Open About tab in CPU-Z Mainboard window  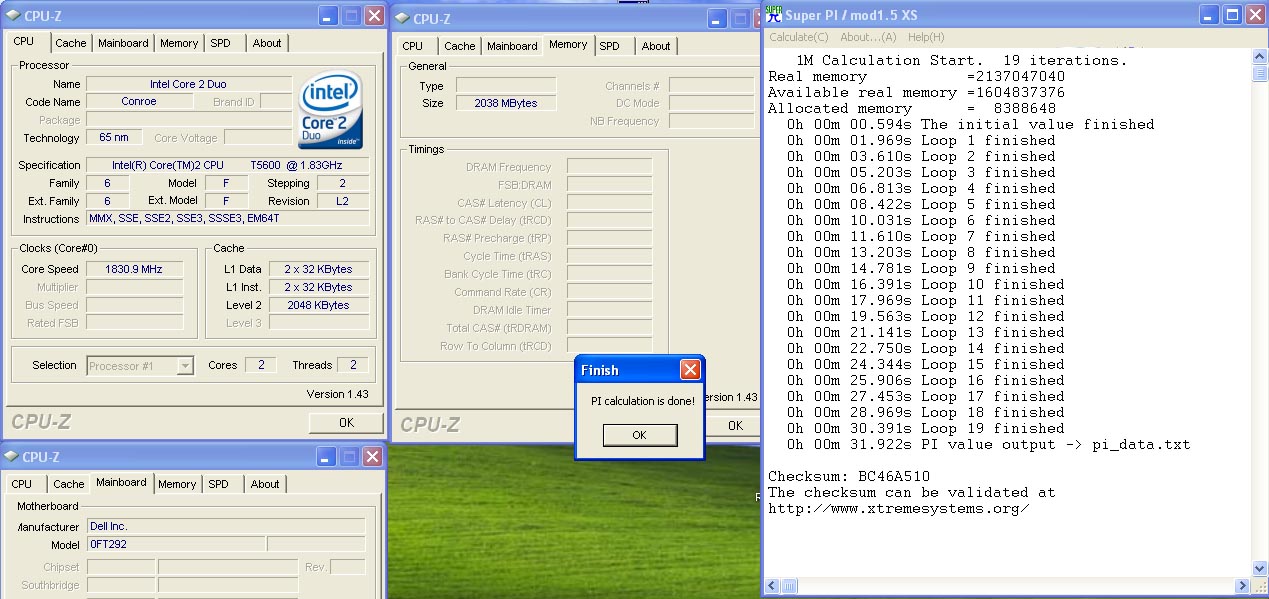point(265,484)
